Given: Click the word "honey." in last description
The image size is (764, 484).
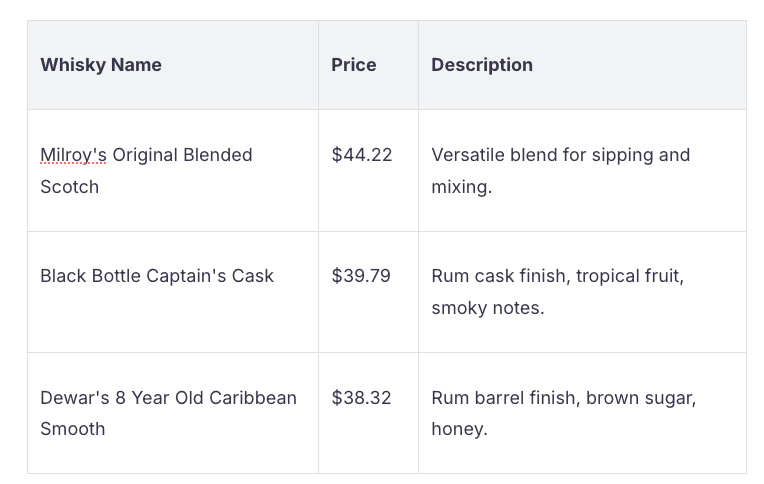Looking at the screenshot, I should (460, 429).
